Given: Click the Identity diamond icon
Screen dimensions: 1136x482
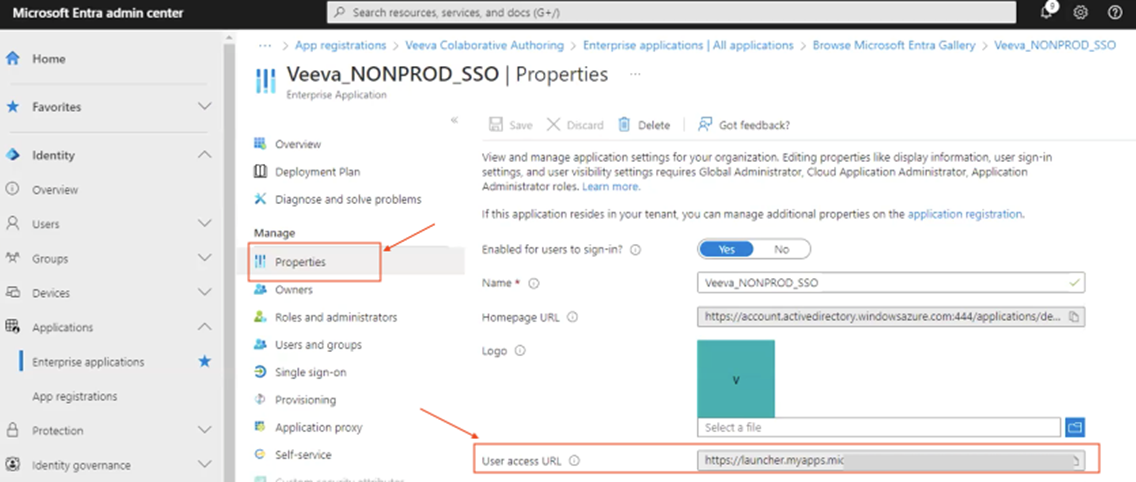Looking at the screenshot, I should coord(12,155).
